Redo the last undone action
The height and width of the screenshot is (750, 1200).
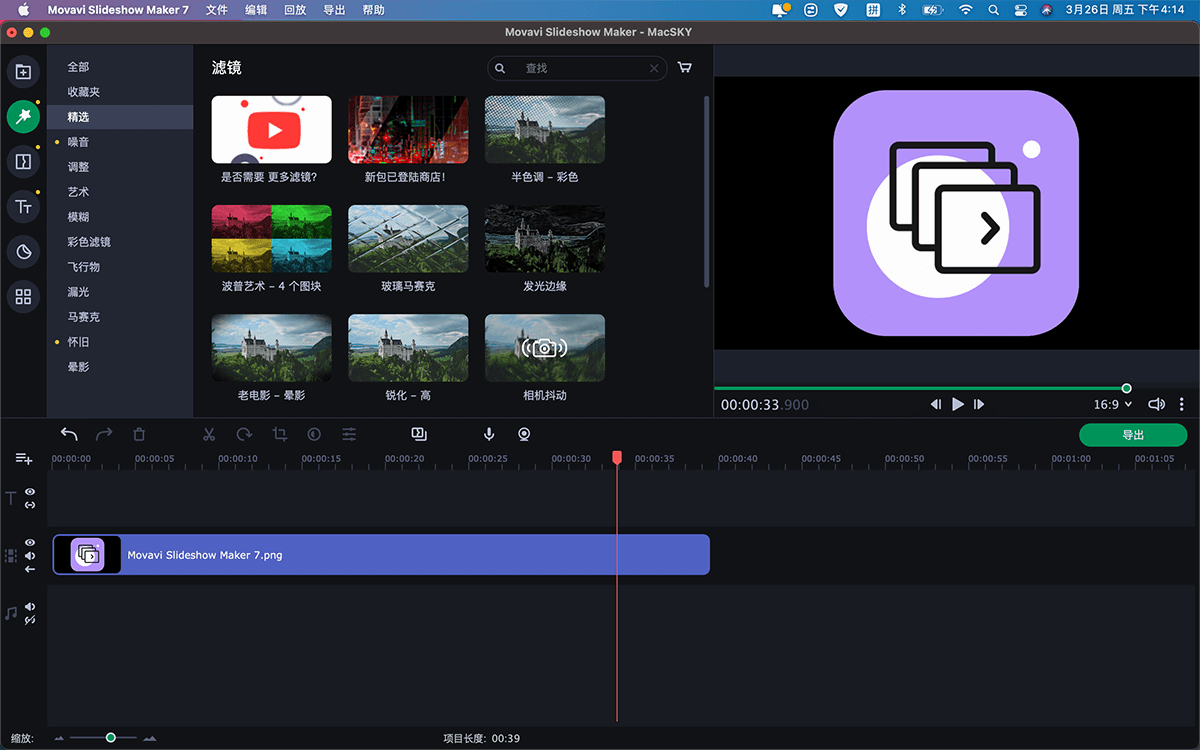click(104, 434)
